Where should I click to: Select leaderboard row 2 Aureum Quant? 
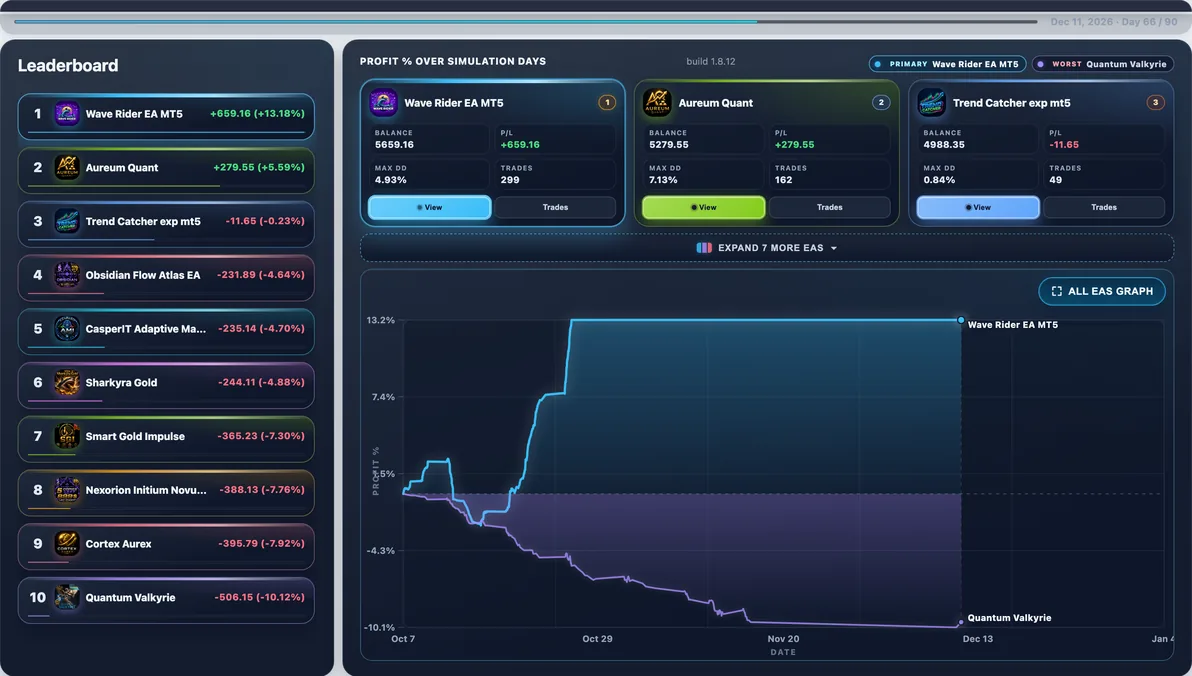click(166, 170)
